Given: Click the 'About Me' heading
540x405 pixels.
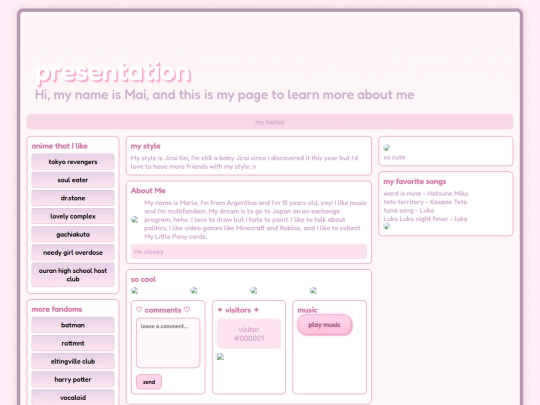Looking at the screenshot, I should [x=148, y=191].
